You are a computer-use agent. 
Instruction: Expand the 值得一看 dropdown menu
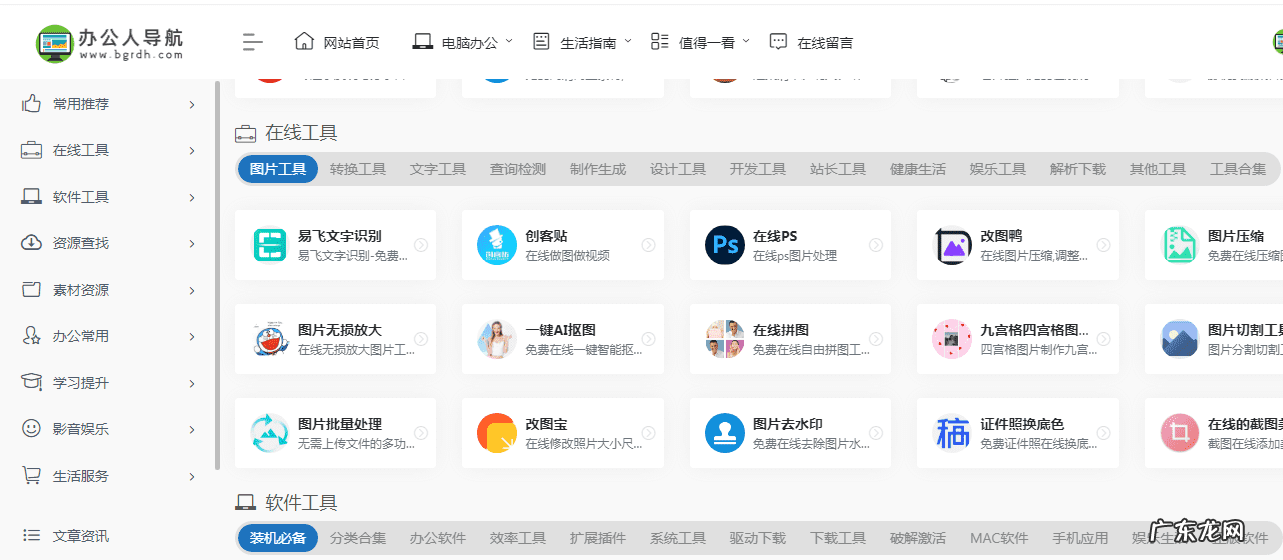click(746, 41)
